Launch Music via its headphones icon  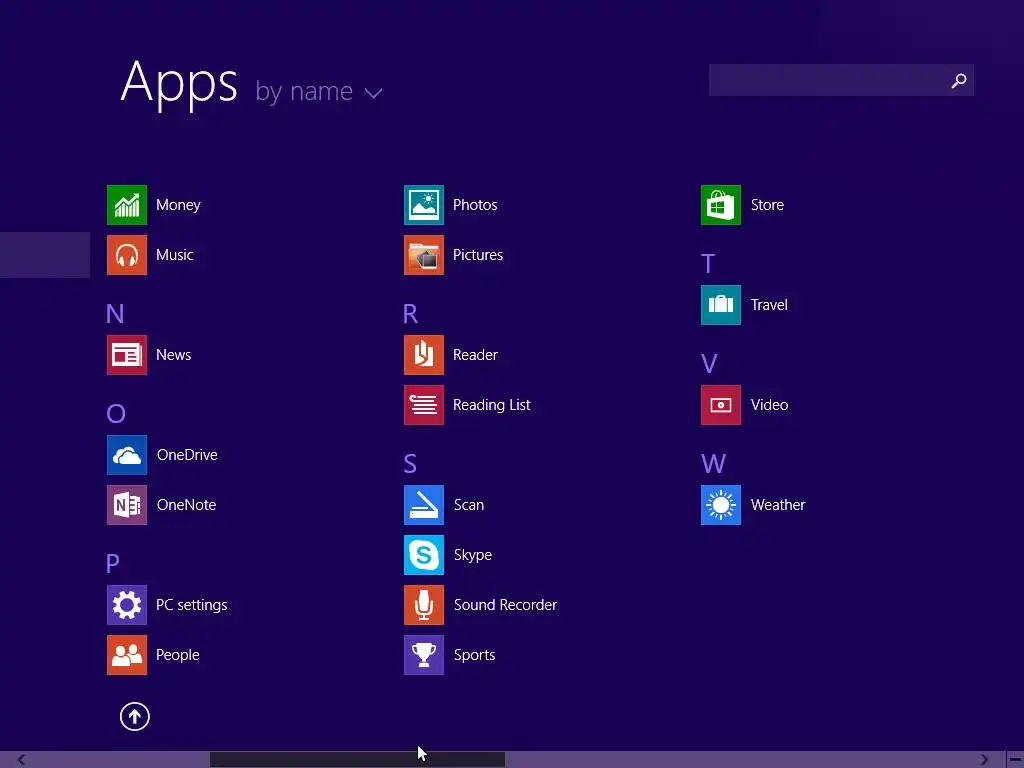click(x=127, y=255)
